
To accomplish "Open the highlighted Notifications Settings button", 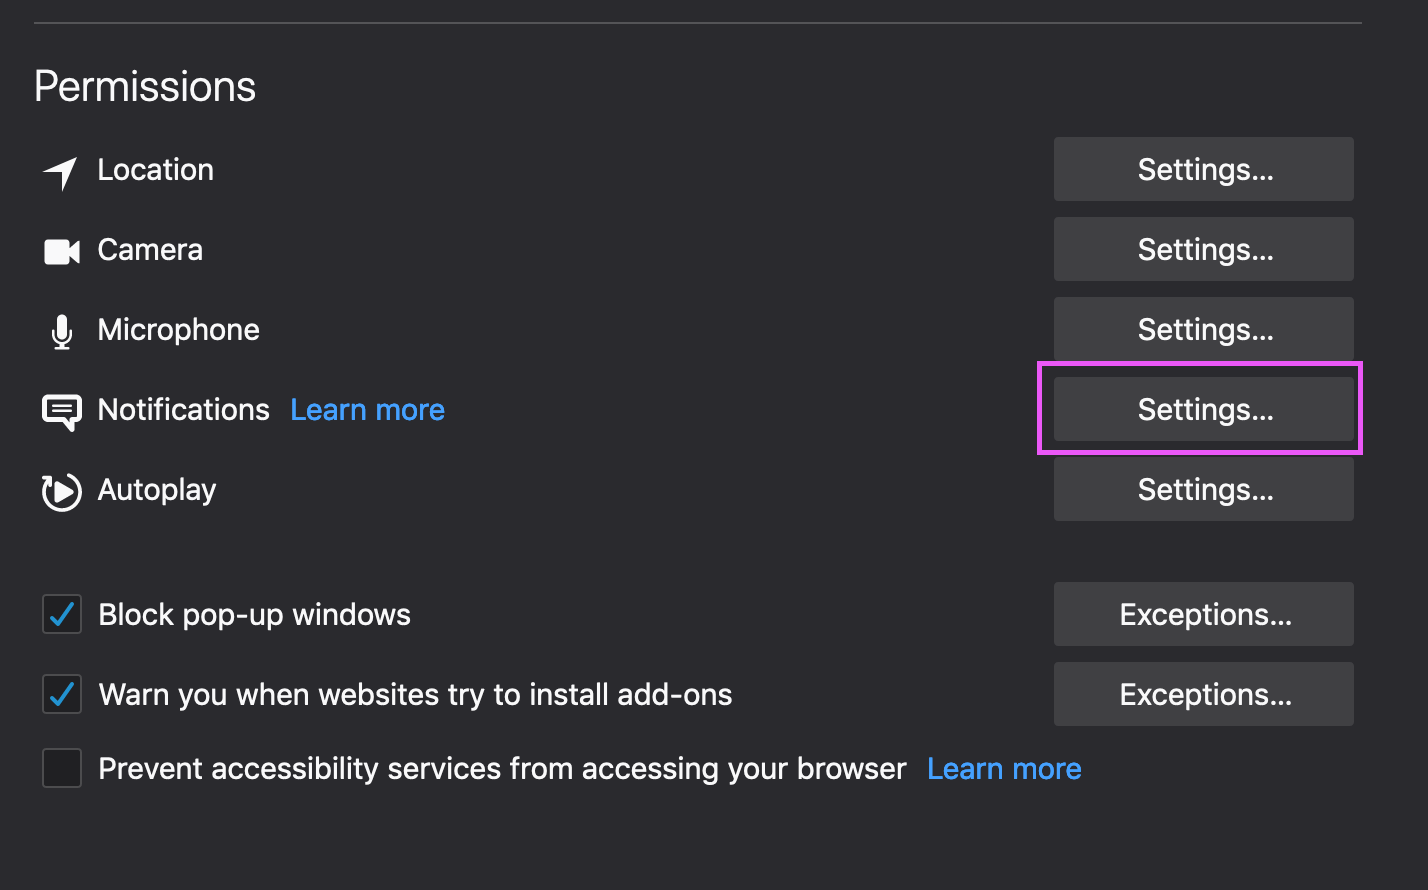I will point(1203,410).
